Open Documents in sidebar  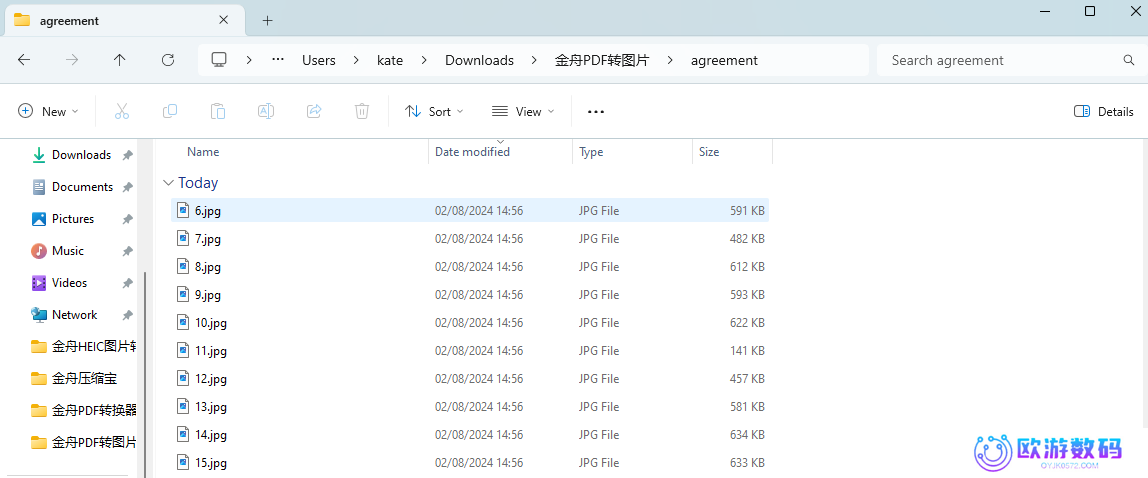pyautogui.click(x=82, y=187)
